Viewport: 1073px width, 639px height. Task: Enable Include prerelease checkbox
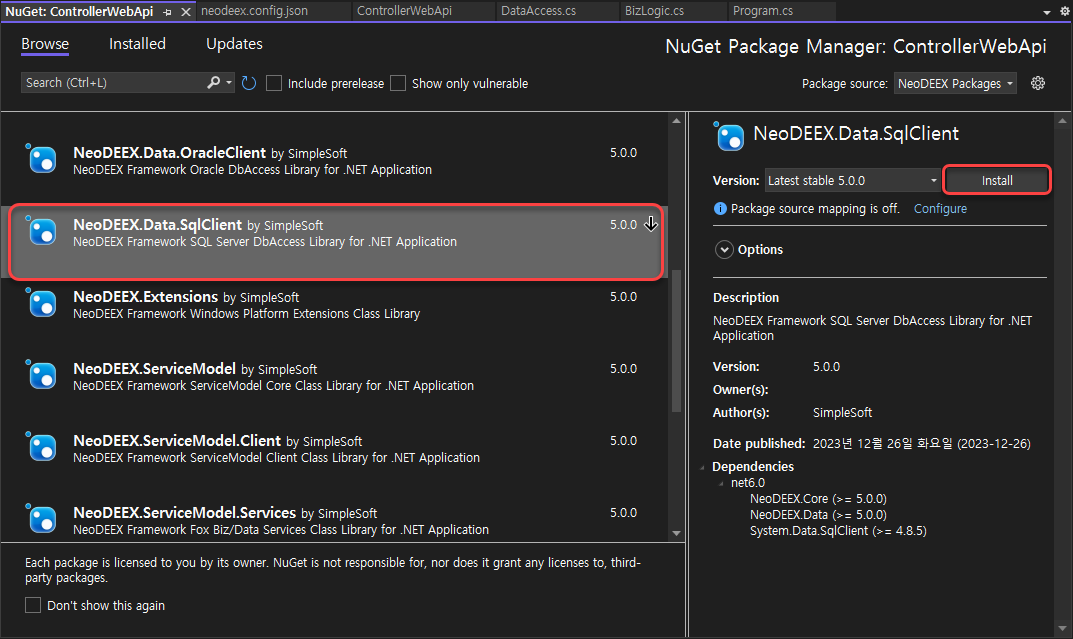tap(274, 83)
